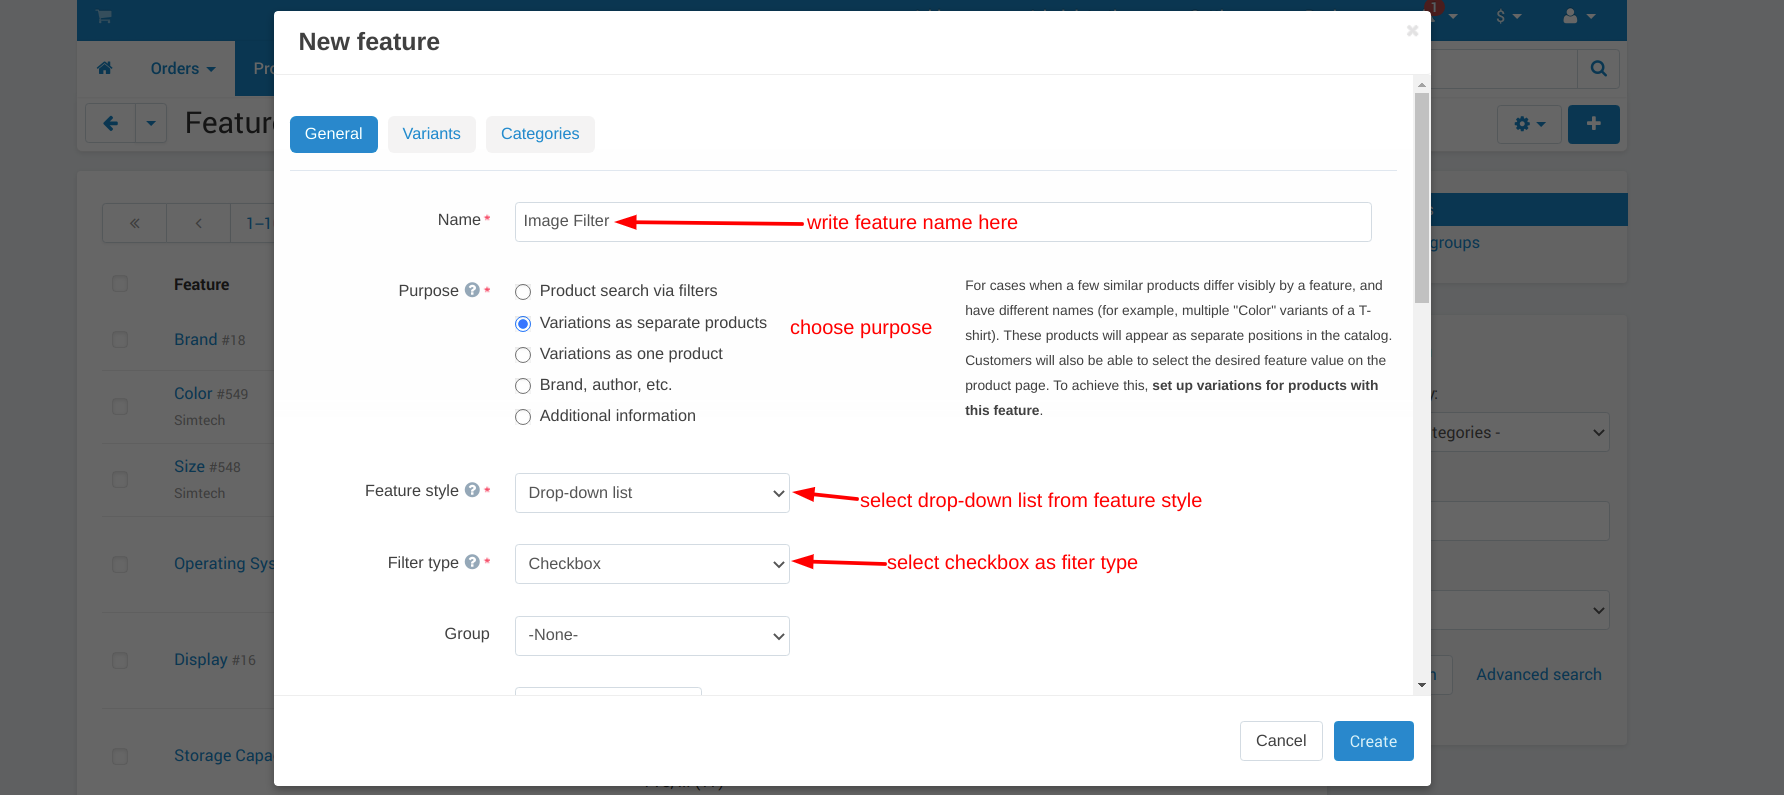Open the Categories tab
The height and width of the screenshot is (795, 1784).
pyautogui.click(x=540, y=134)
